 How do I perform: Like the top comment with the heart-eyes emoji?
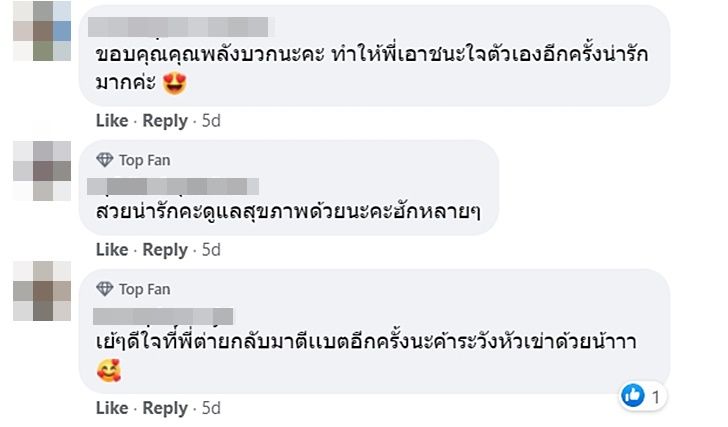(x=112, y=121)
